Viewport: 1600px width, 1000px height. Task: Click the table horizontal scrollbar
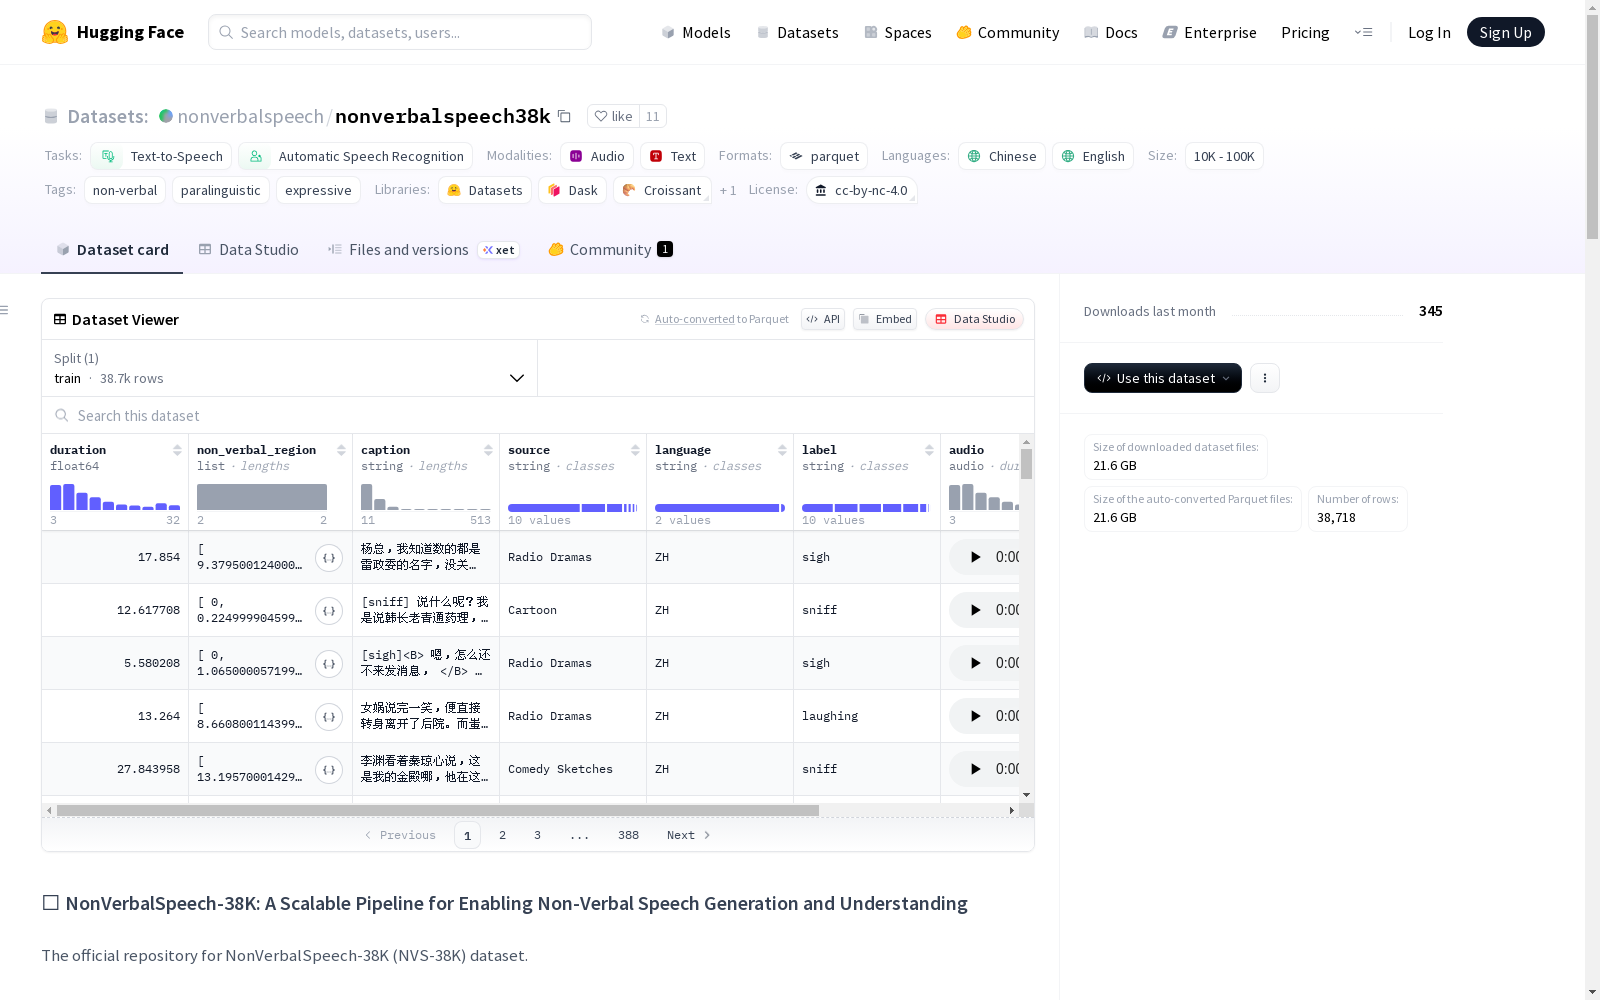[x=438, y=810]
